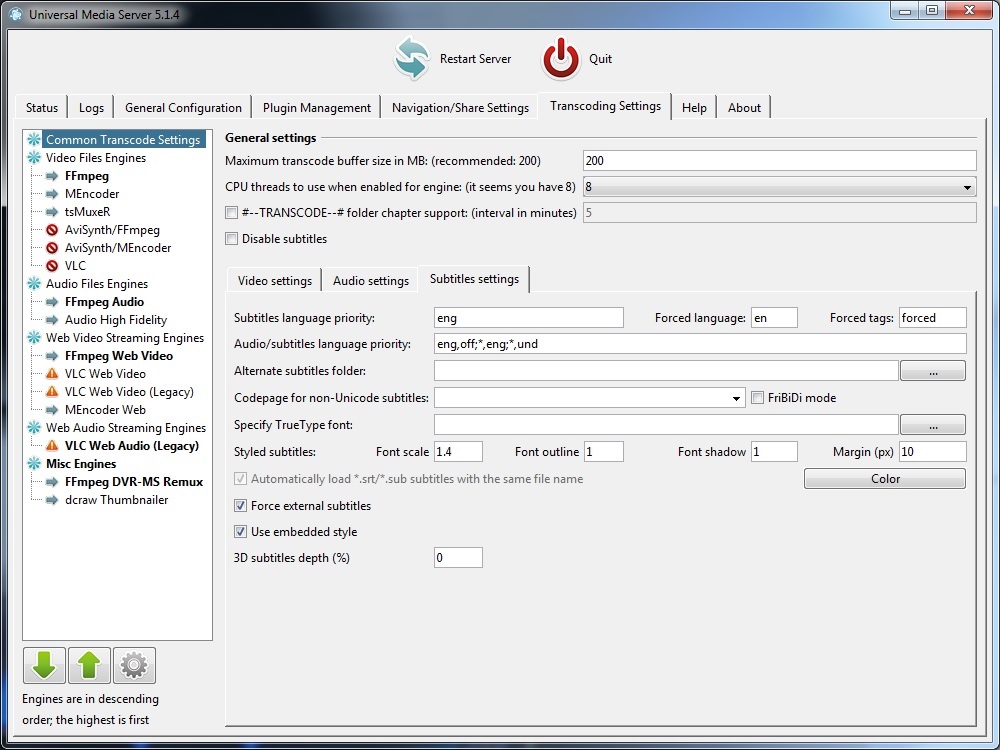Enable FriBiDi mode checkbox
The height and width of the screenshot is (750, 1000).
758,398
